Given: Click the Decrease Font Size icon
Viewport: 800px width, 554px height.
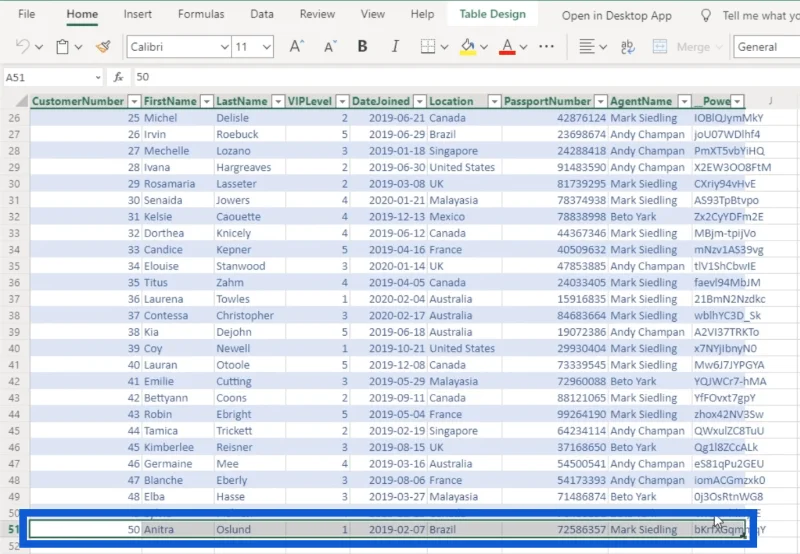Looking at the screenshot, I should click(331, 47).
